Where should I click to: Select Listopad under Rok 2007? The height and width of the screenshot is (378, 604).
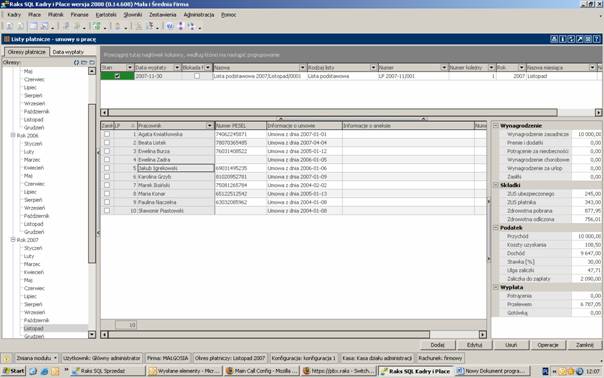tap(34, 328)
